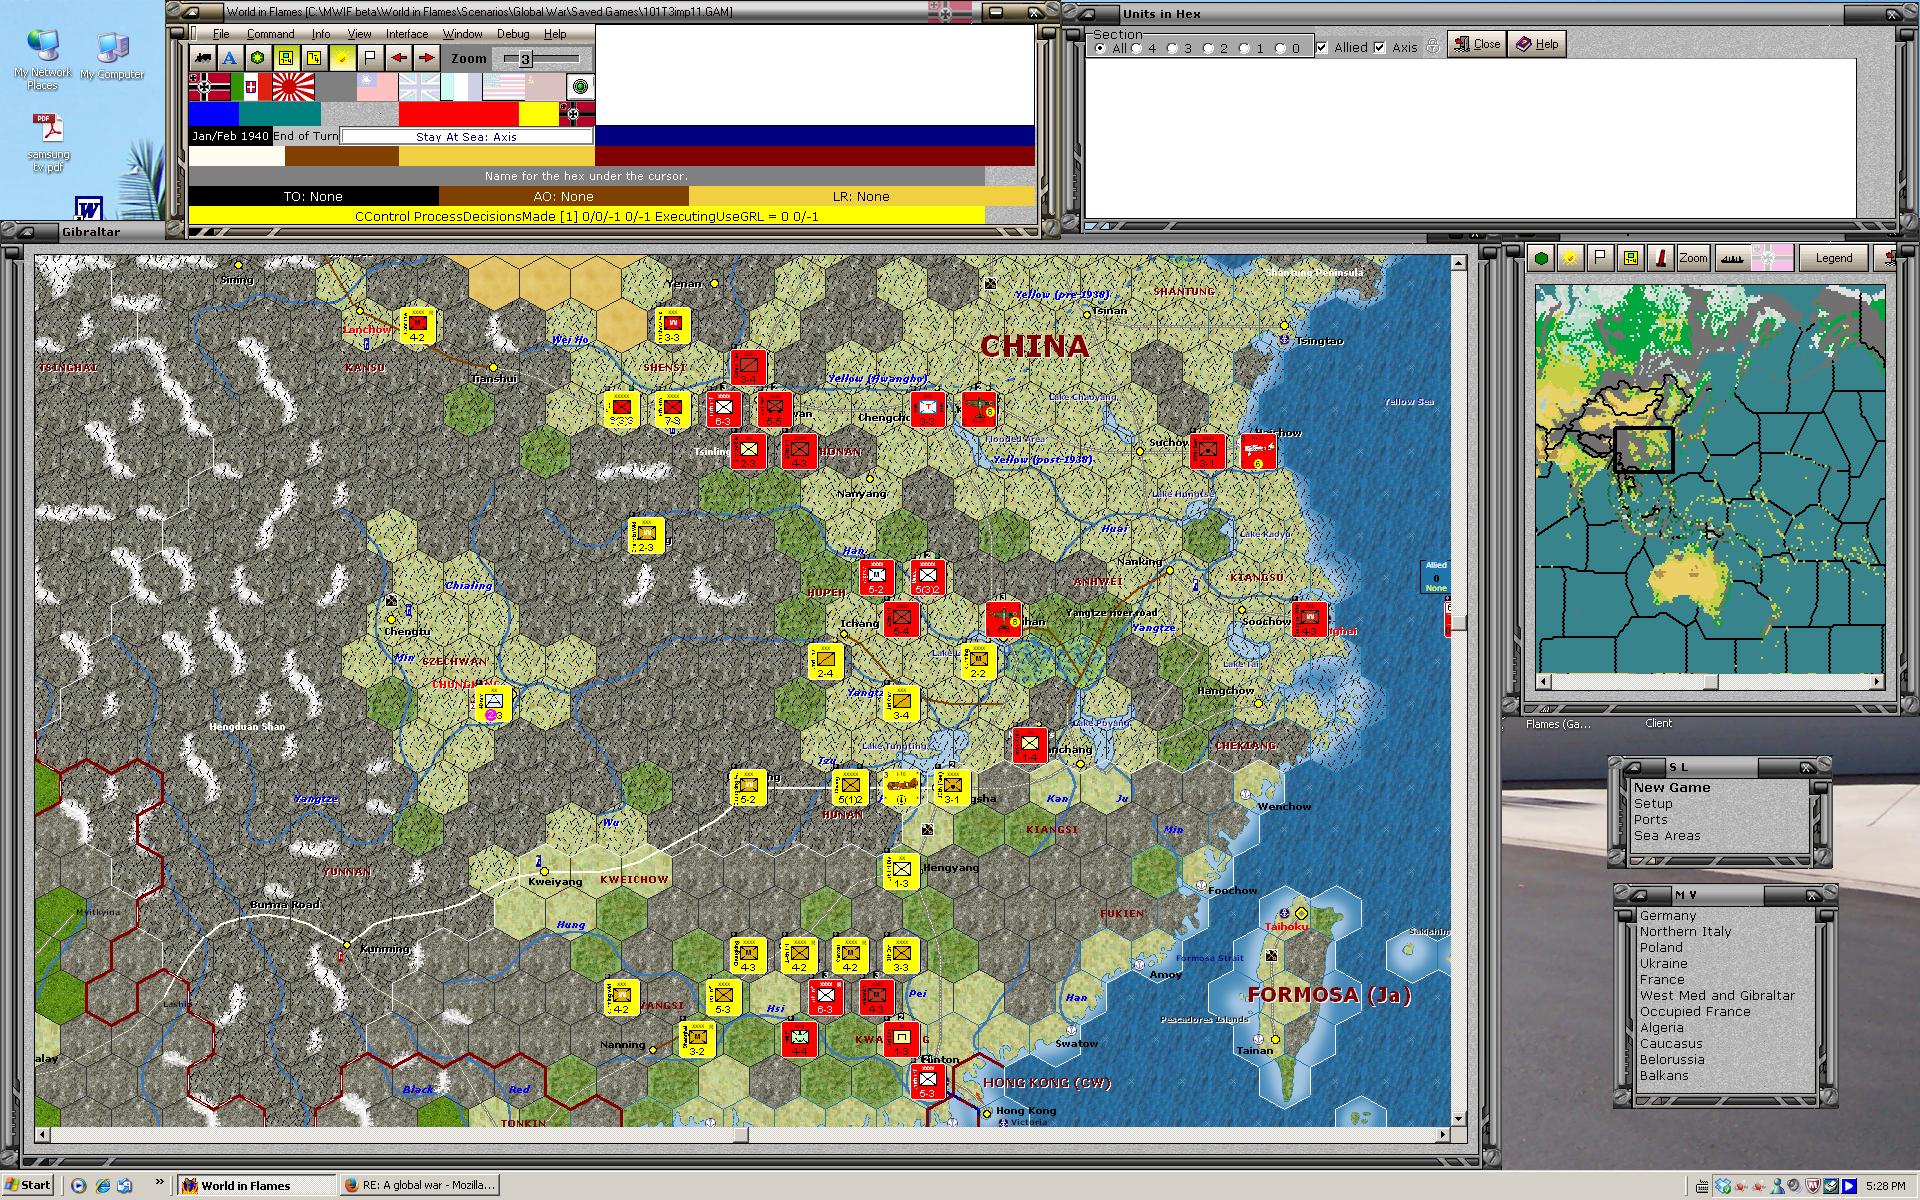Click the map vertical scrollbar up arrow
Screen dimensions: 1920x1200
pos(1458,263)
